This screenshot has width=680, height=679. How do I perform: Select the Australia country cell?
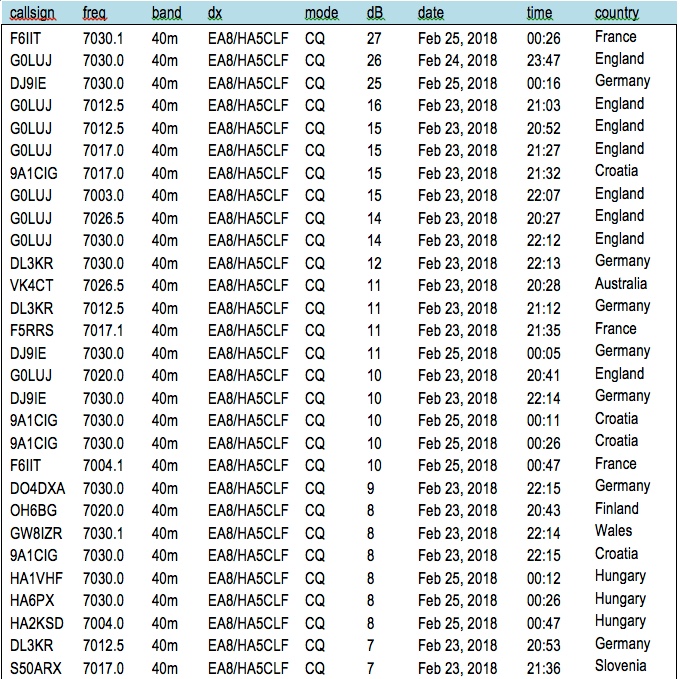621,284
